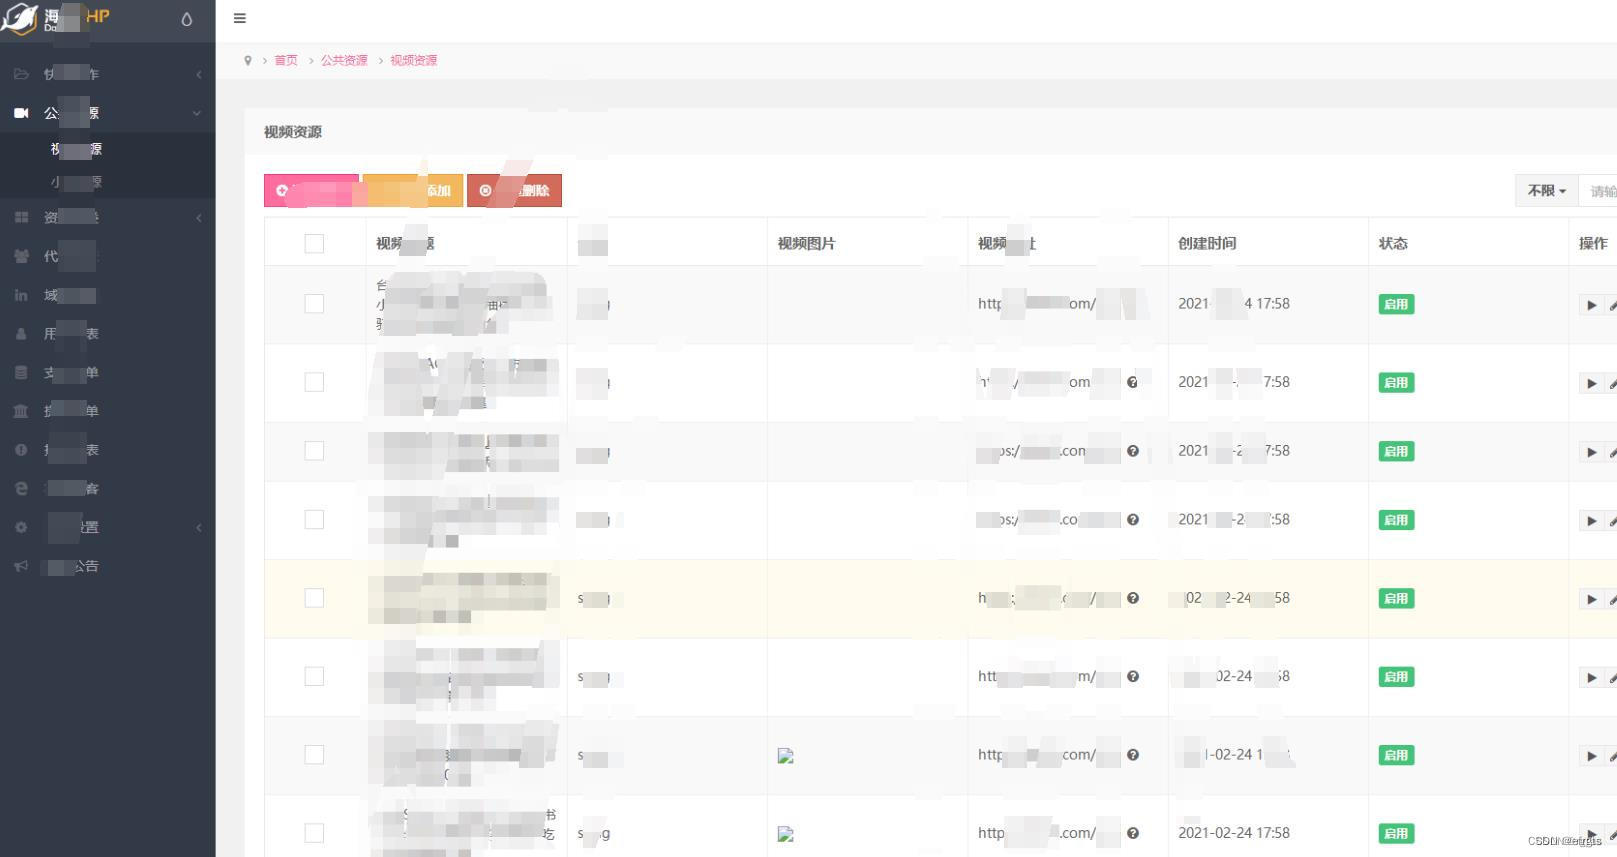Image resolution: width=1617 pixels, height=857 pixels.
Task: Expand chevron on the folder sidebar item
Action: [x=198, y=74]
